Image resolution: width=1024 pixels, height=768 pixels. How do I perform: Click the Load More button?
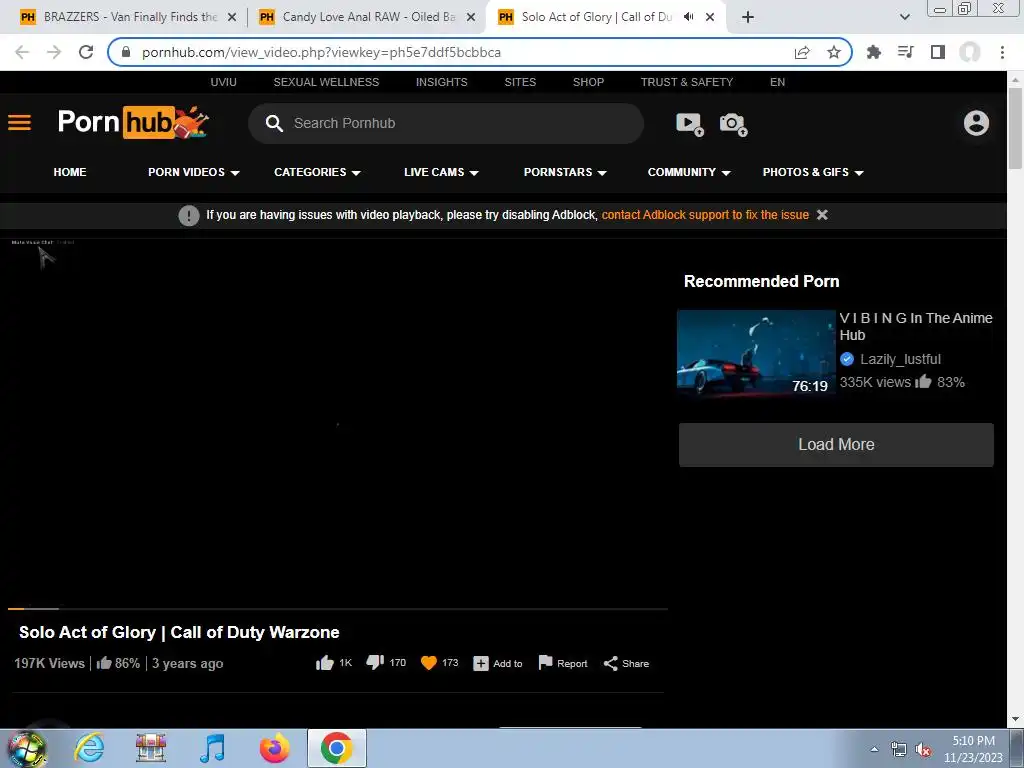(836, 445)
